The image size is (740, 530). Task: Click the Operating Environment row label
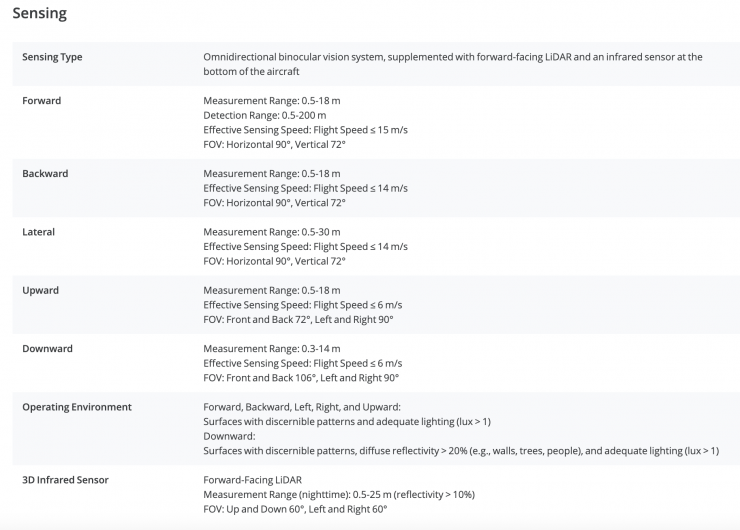pos(76,407)
